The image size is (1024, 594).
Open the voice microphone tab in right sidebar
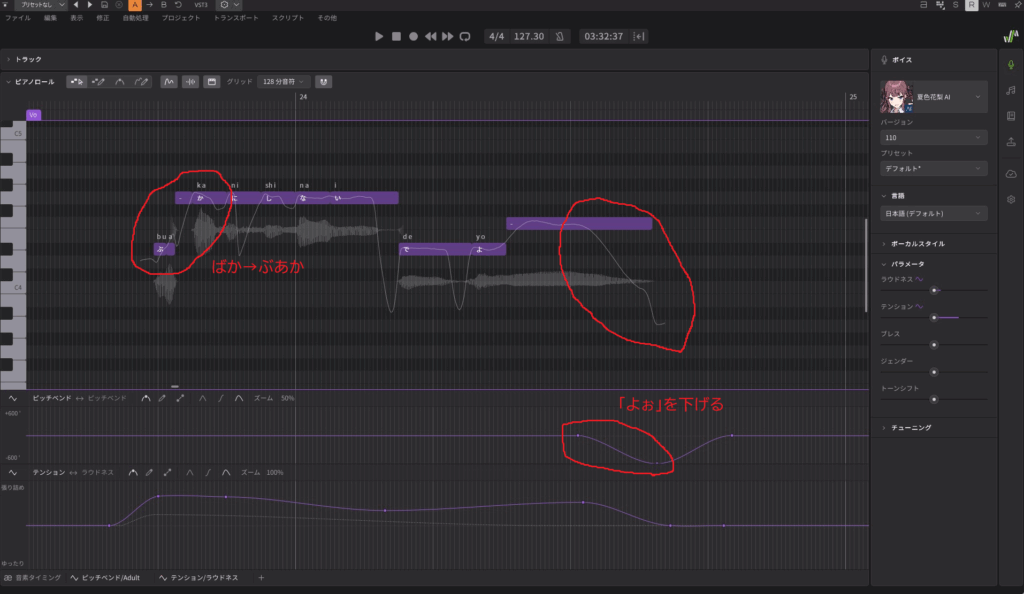click(x=1011, y=65)
